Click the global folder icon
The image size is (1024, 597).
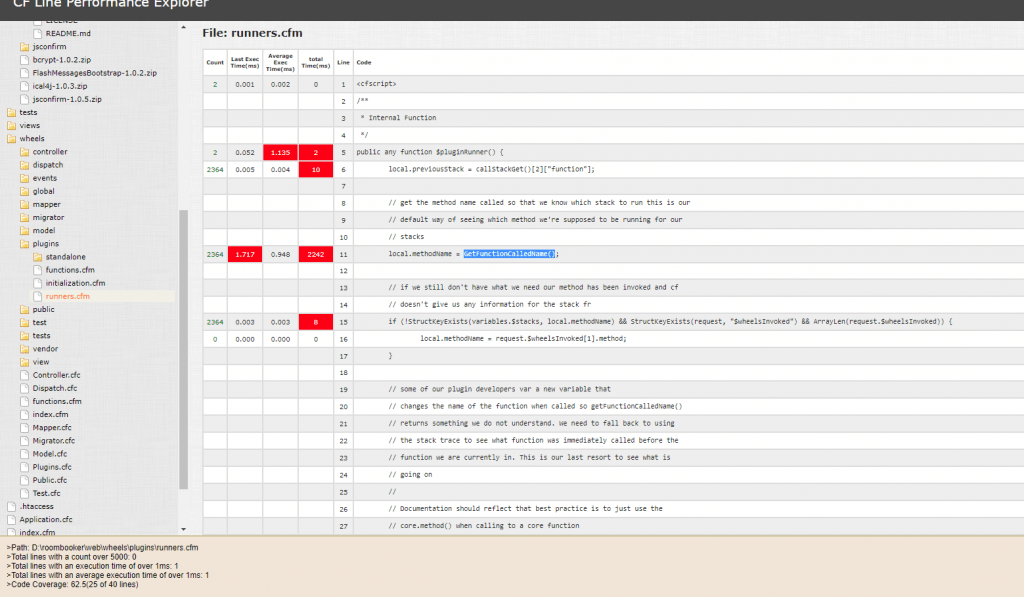tap(24, 191)
